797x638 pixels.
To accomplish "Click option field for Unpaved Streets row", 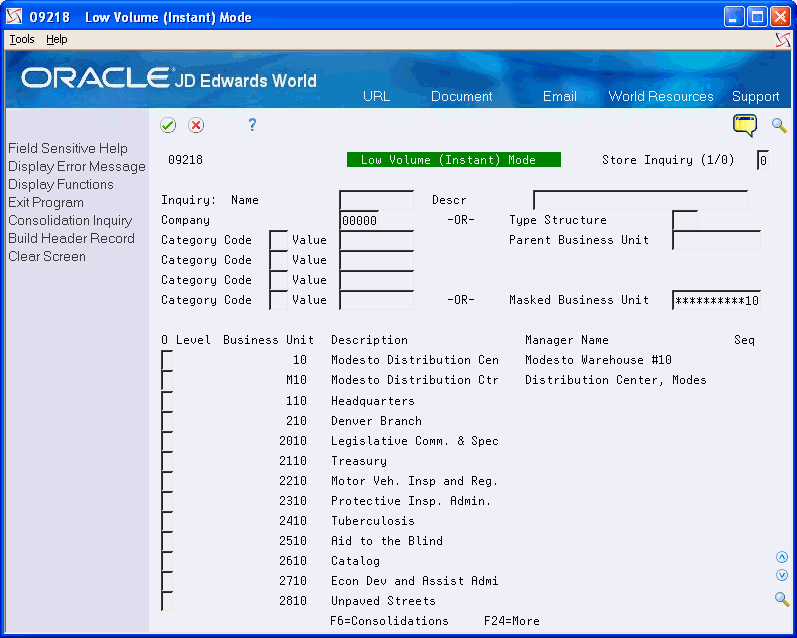I will coord(167,601).
